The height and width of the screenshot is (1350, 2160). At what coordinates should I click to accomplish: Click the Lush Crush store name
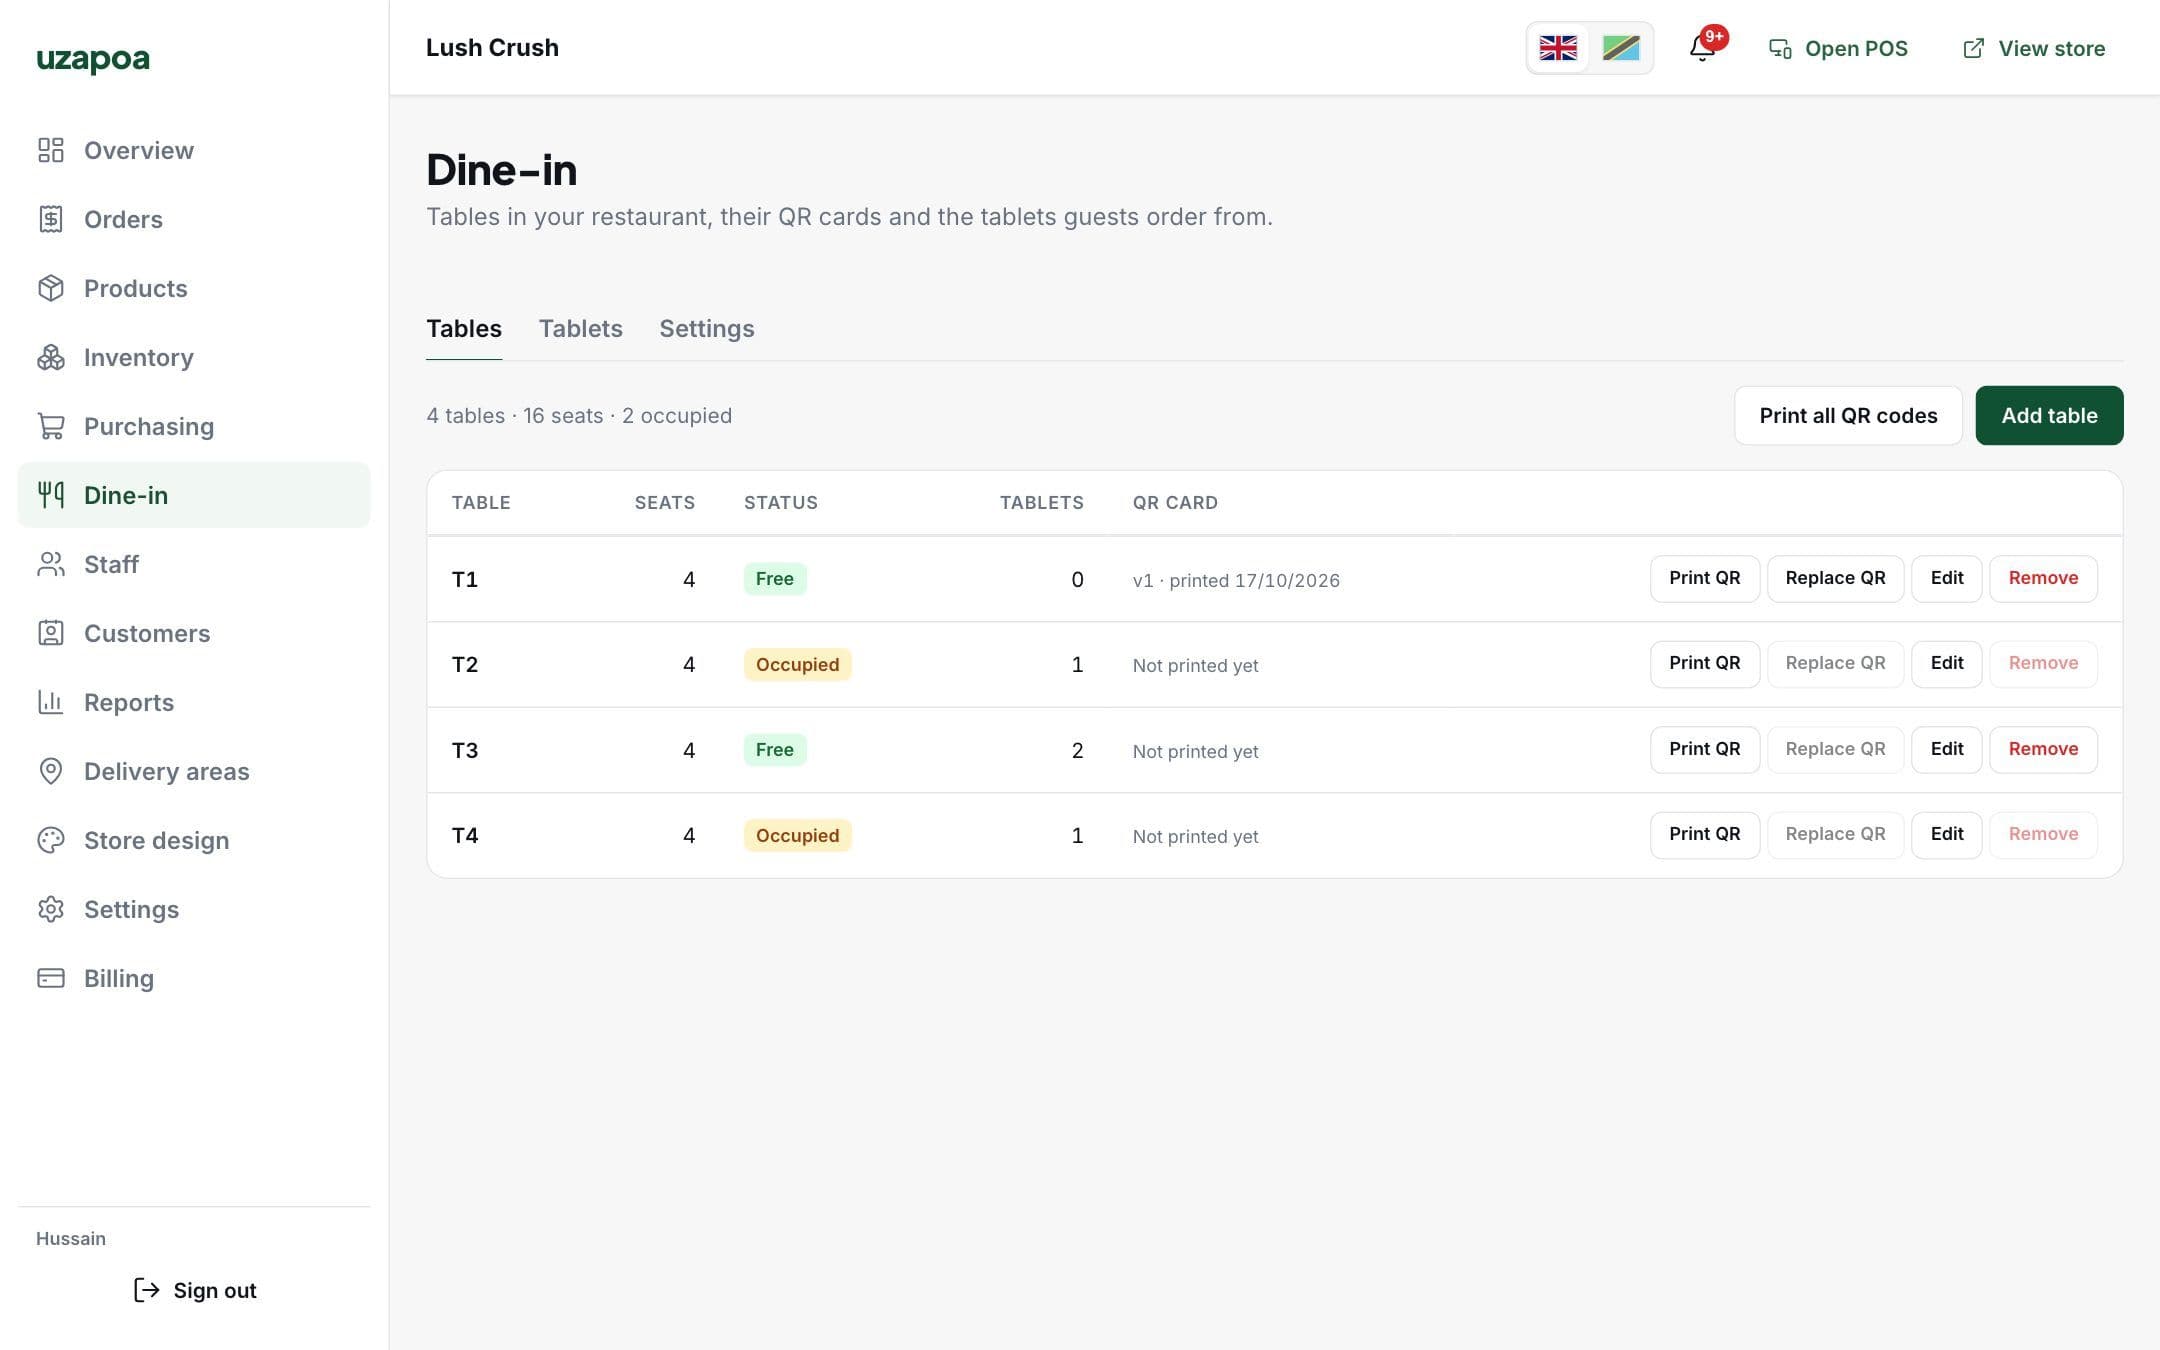point(492,48)
